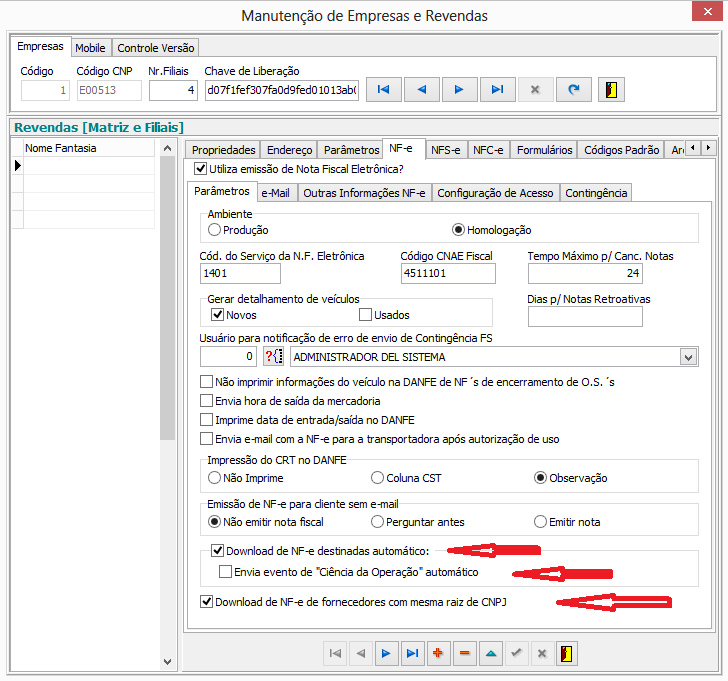This screenshot has width=728, height=681.
Task: Go to next Revenda record in bottom navigator
Action: 386,654
